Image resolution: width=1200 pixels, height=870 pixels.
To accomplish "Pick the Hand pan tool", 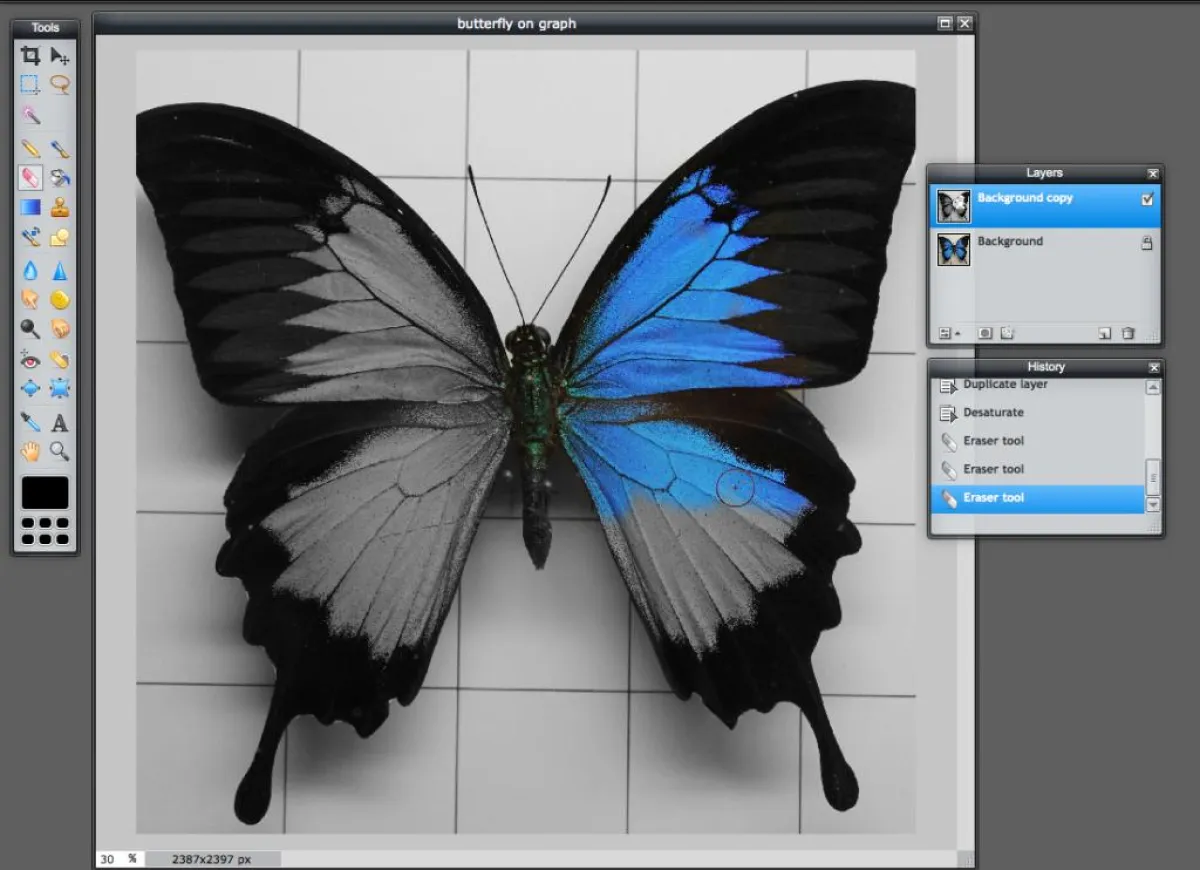I will pos(31,452).
